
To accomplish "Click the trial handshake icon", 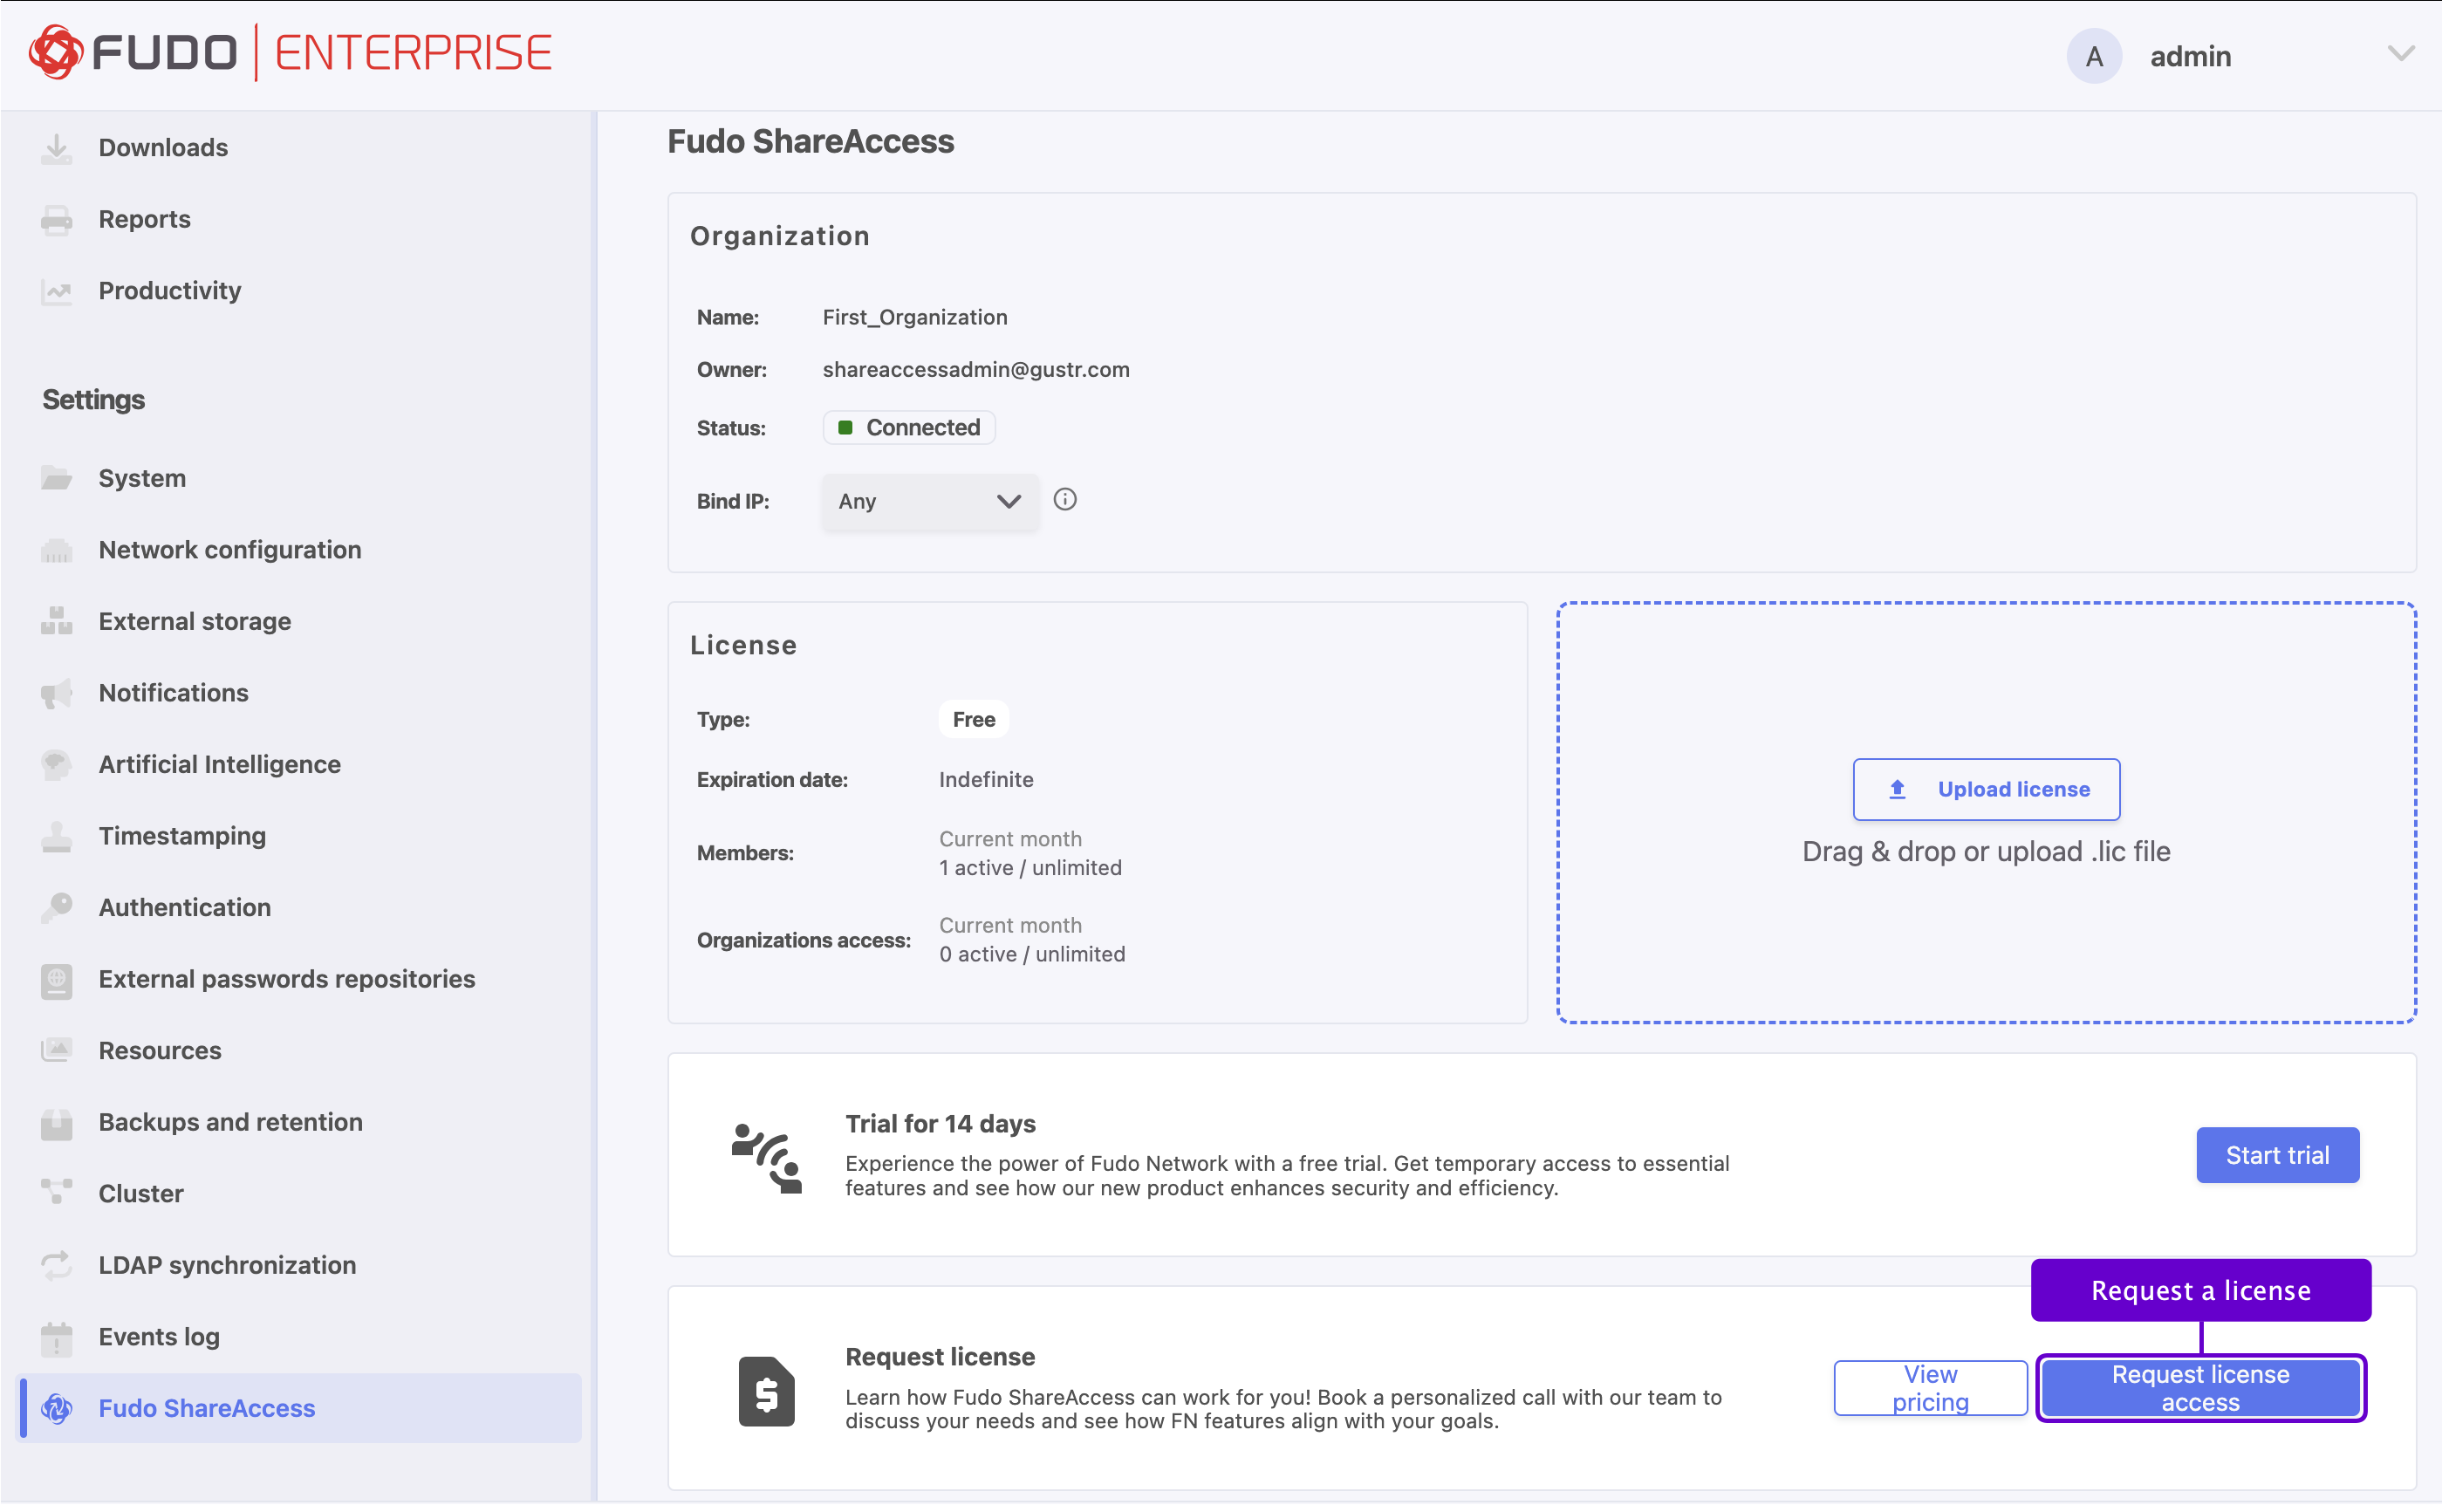I will [x=767, y=1158].
